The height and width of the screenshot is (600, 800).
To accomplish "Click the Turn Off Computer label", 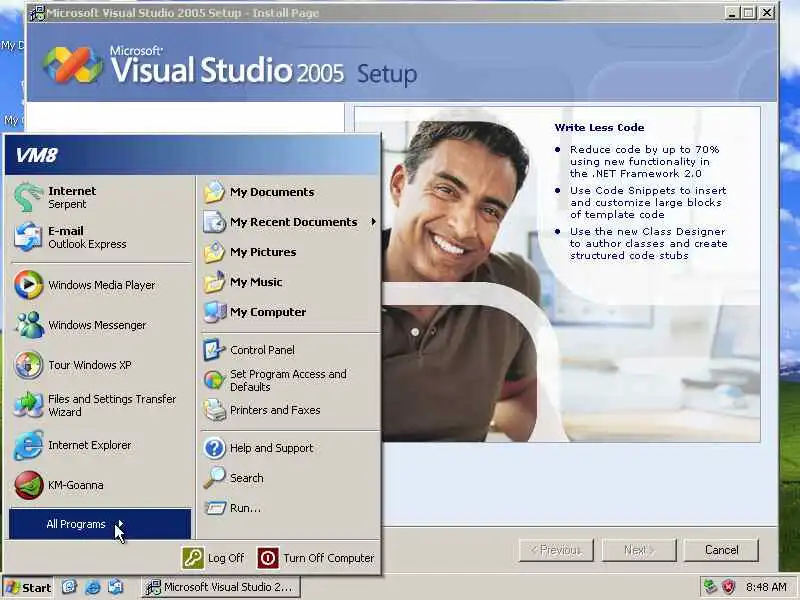I will tap(329, 558).
